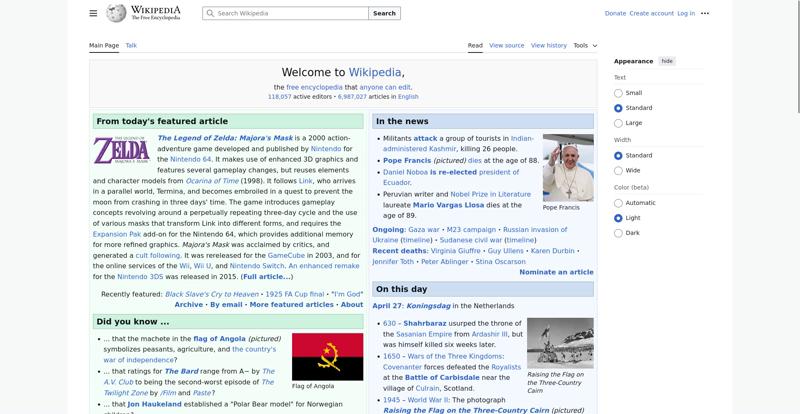Click the Archive link under featured article
This screenshot has height=414, width=800.
click(x=189, y=304)
